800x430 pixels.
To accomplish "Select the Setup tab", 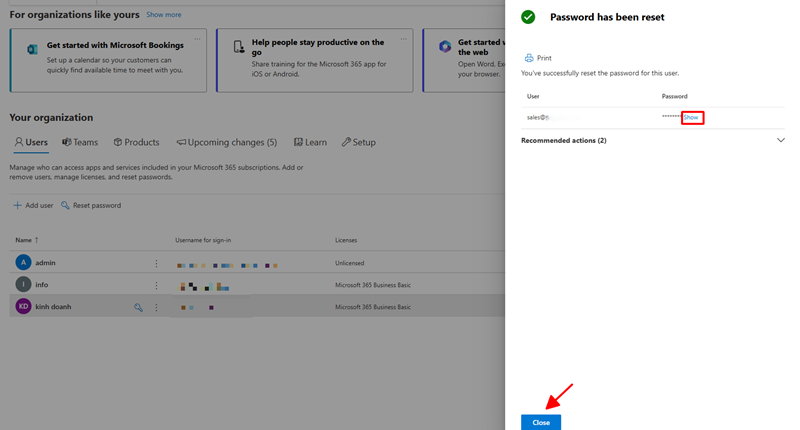I will click(358, 142).
